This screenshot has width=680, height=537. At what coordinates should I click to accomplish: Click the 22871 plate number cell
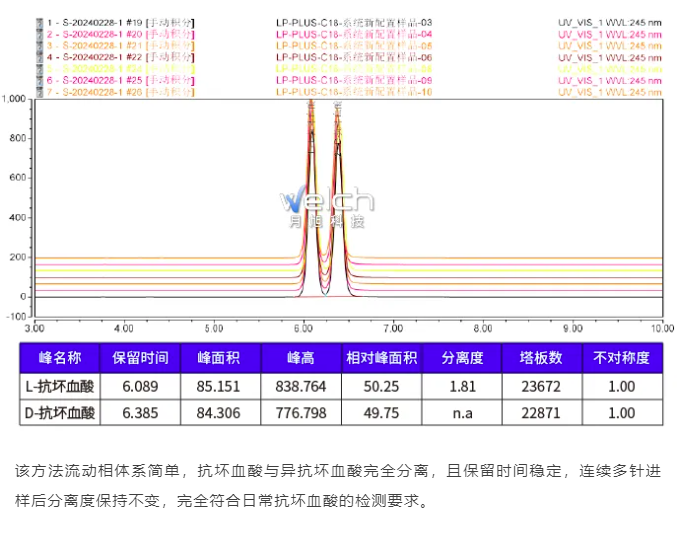tap(541, 412)
